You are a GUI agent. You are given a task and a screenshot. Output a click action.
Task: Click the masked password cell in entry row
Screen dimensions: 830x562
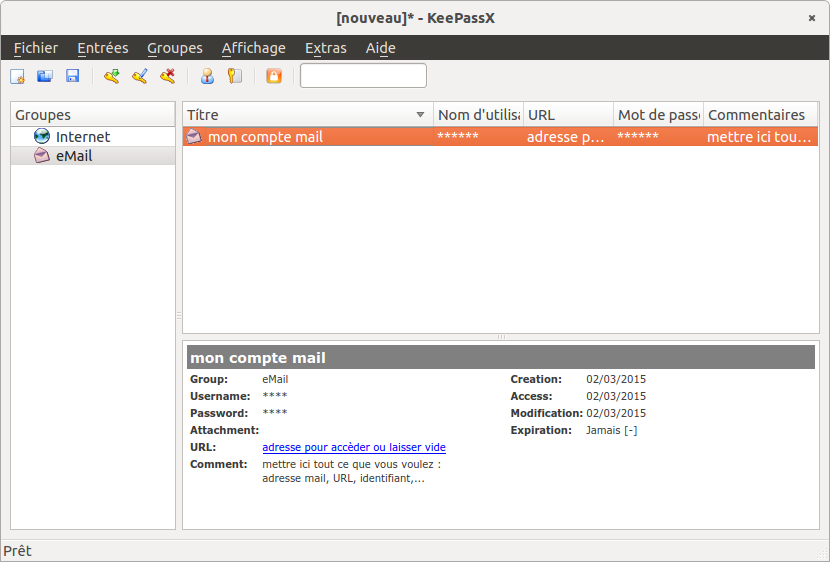point(658,137)
